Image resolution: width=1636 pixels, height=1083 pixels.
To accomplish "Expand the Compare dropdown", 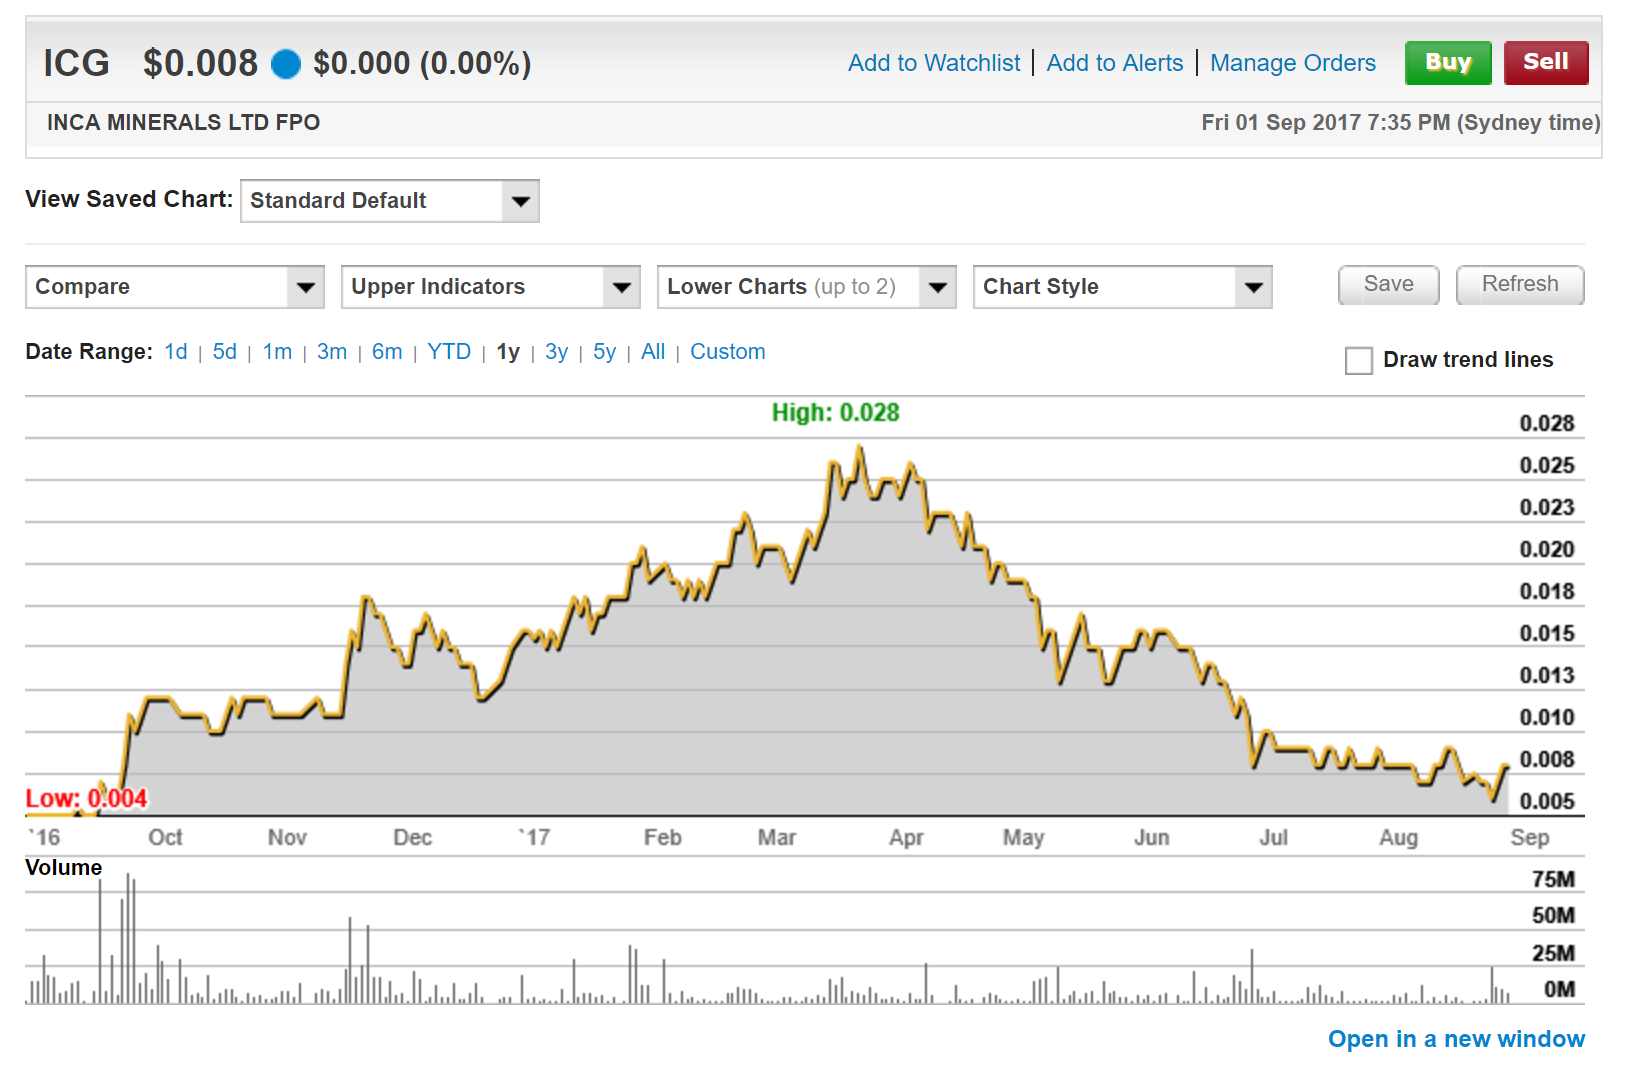I will click(174, 287).
